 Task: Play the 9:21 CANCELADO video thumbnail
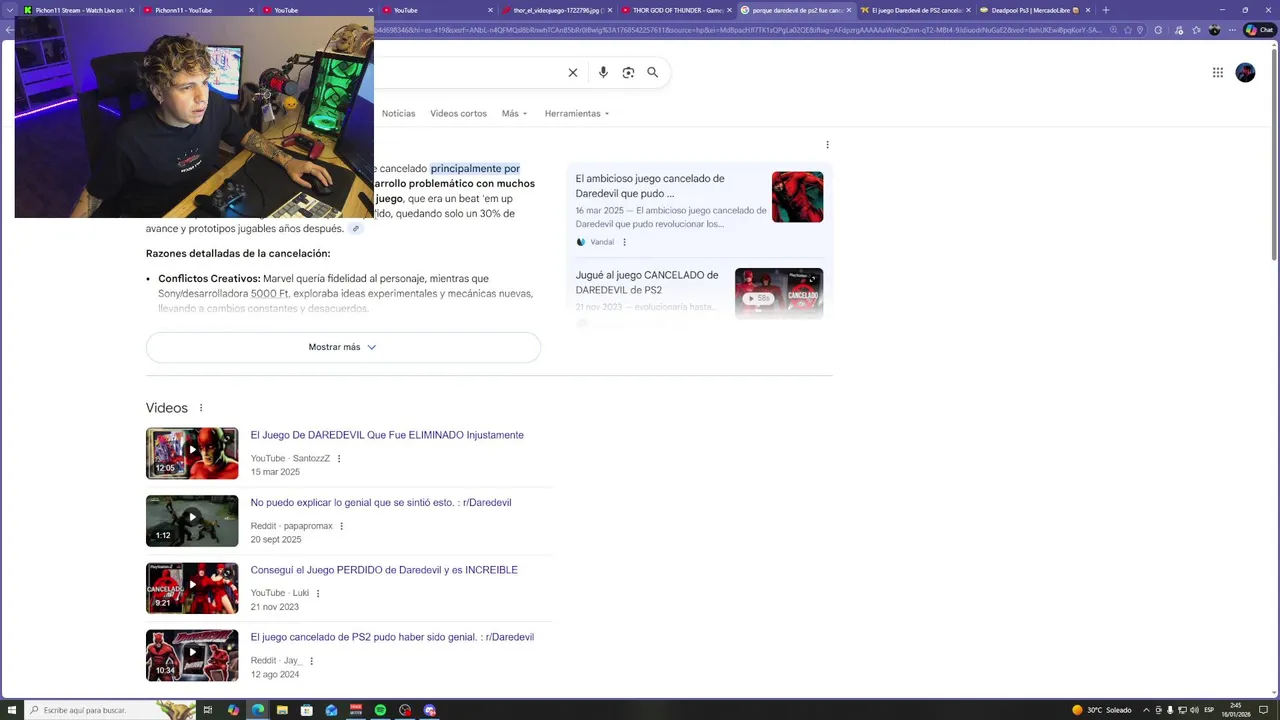click(x=192, y=588)
